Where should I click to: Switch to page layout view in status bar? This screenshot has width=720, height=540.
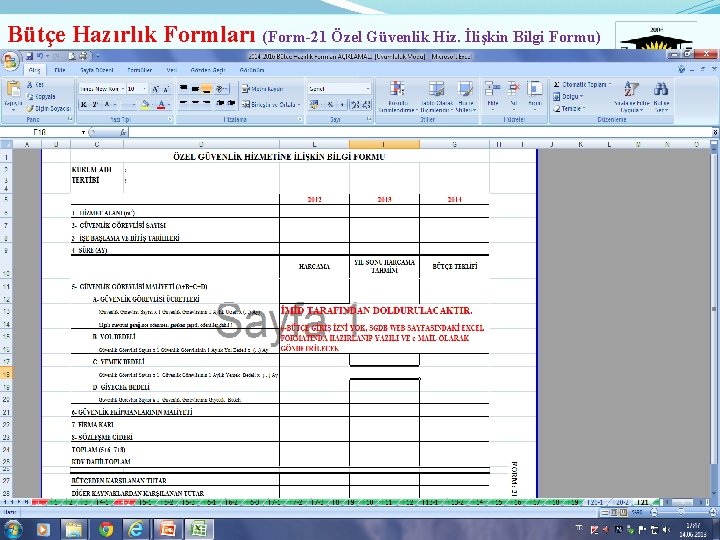click(x=613, y=512)
